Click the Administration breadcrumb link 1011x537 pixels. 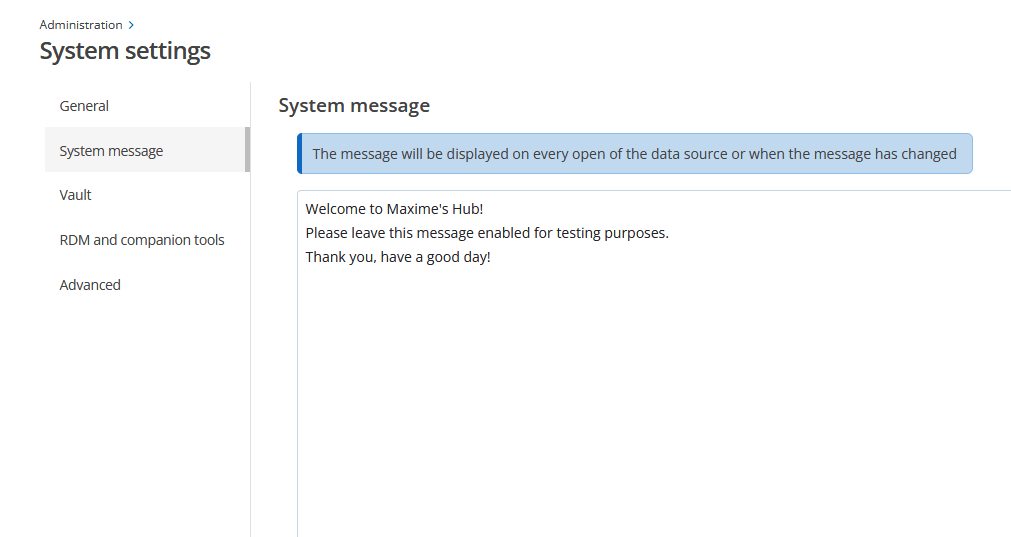[81, 25]
